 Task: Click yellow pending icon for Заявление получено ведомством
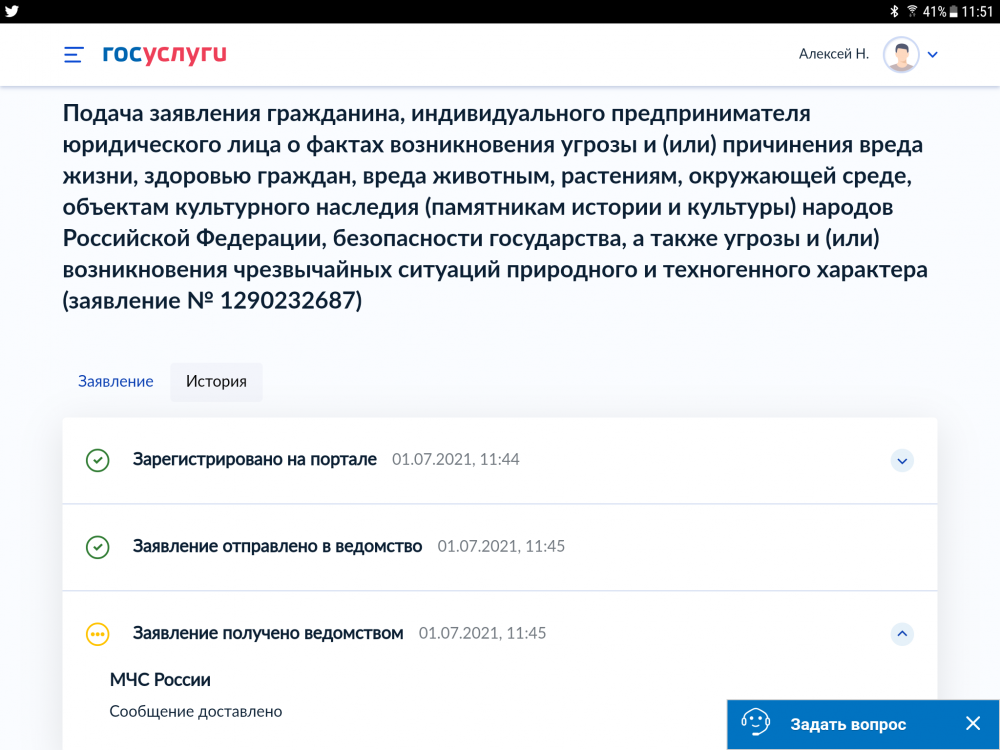pyautogui.click(x=97, y=633)
